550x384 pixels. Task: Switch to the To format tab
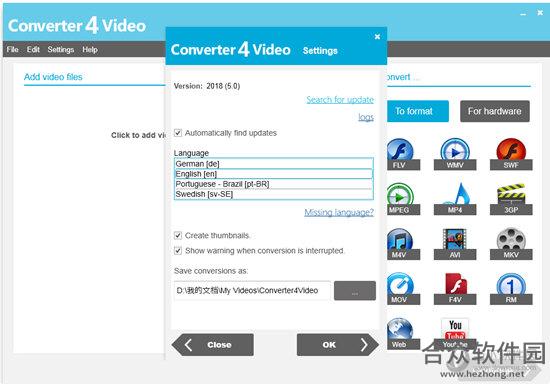point(417,111)
